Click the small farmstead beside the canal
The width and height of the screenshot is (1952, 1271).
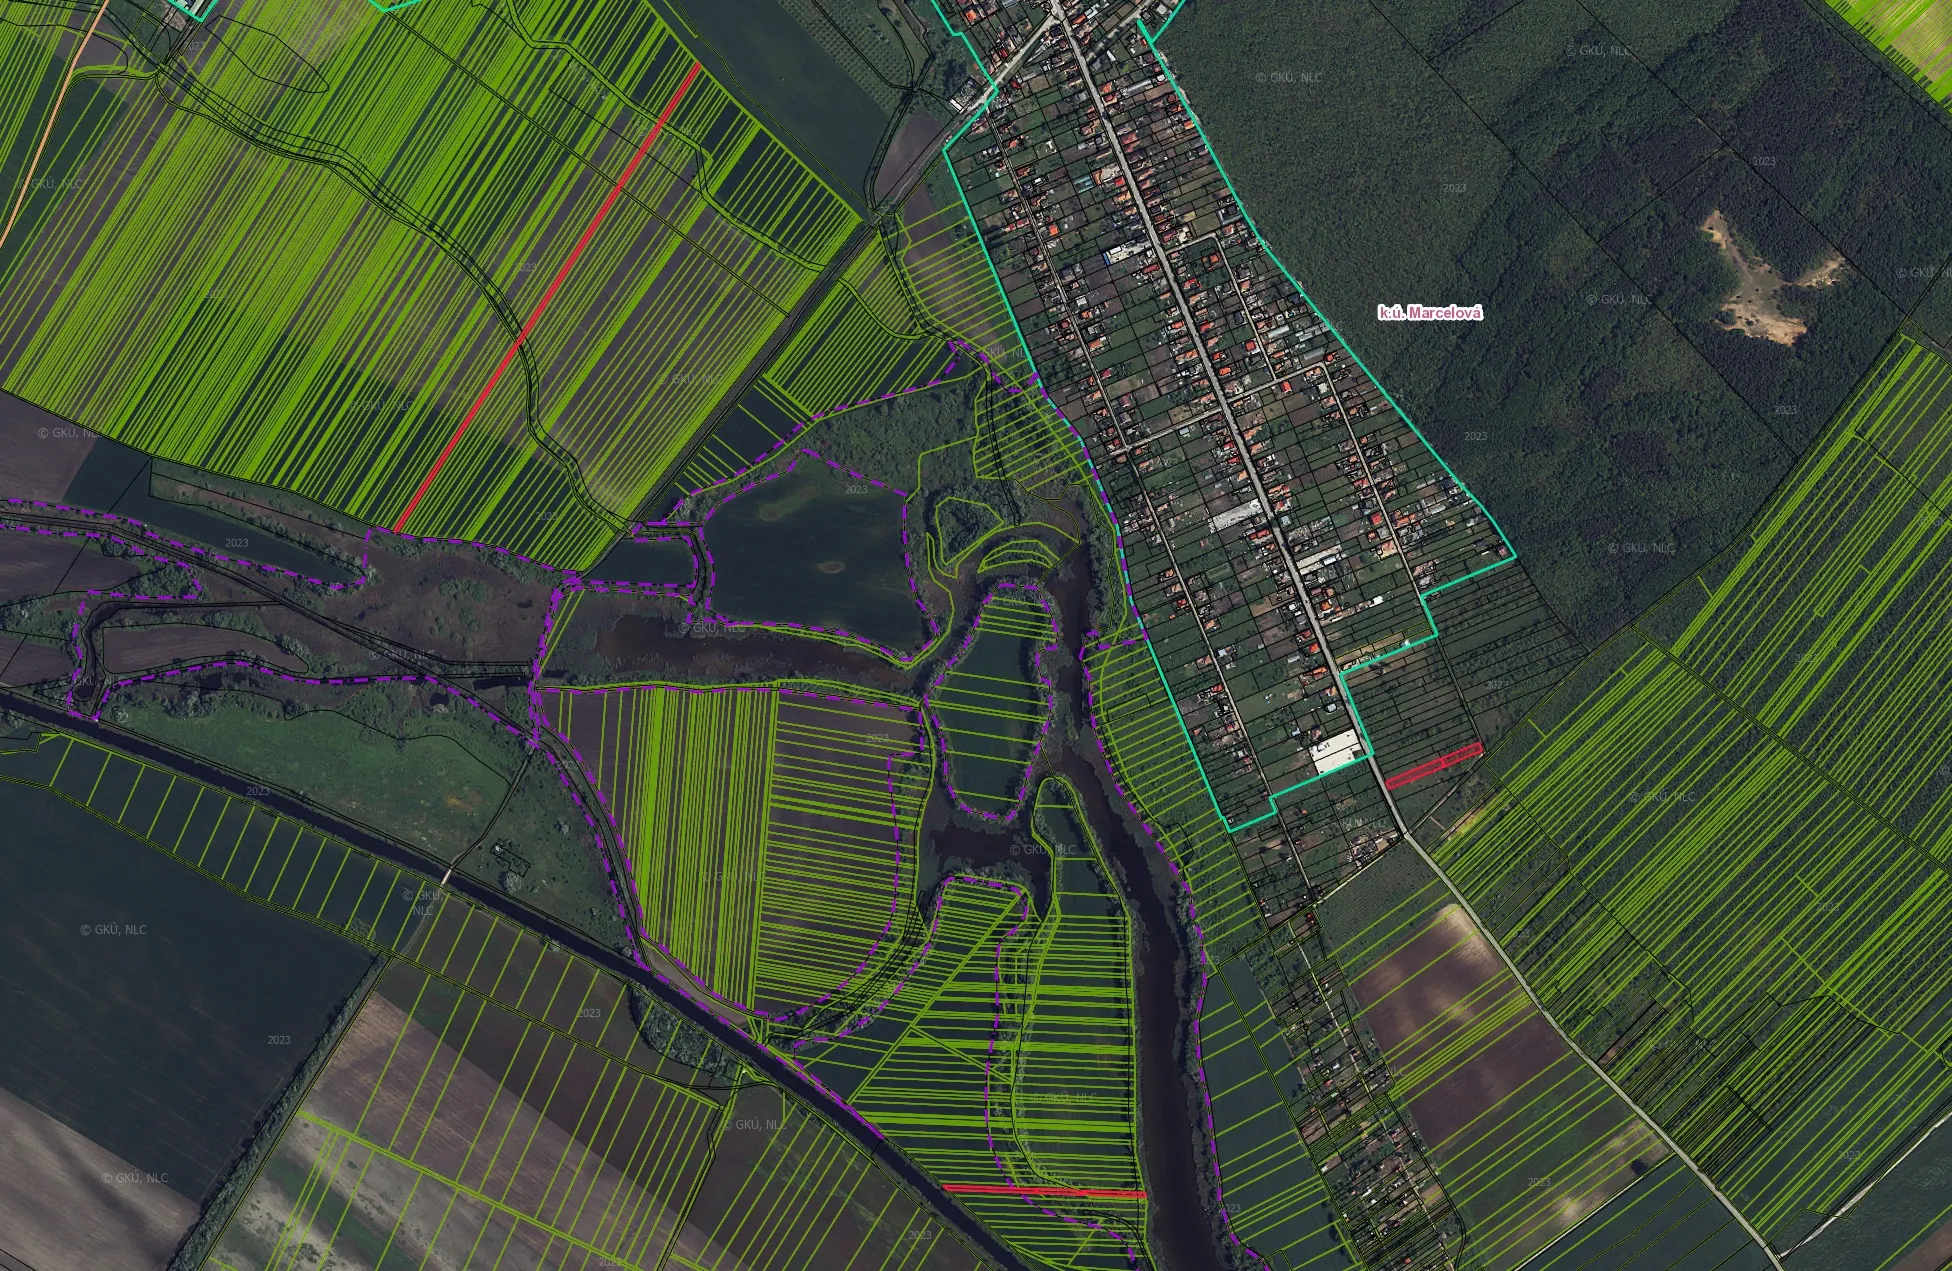point(508,857)
